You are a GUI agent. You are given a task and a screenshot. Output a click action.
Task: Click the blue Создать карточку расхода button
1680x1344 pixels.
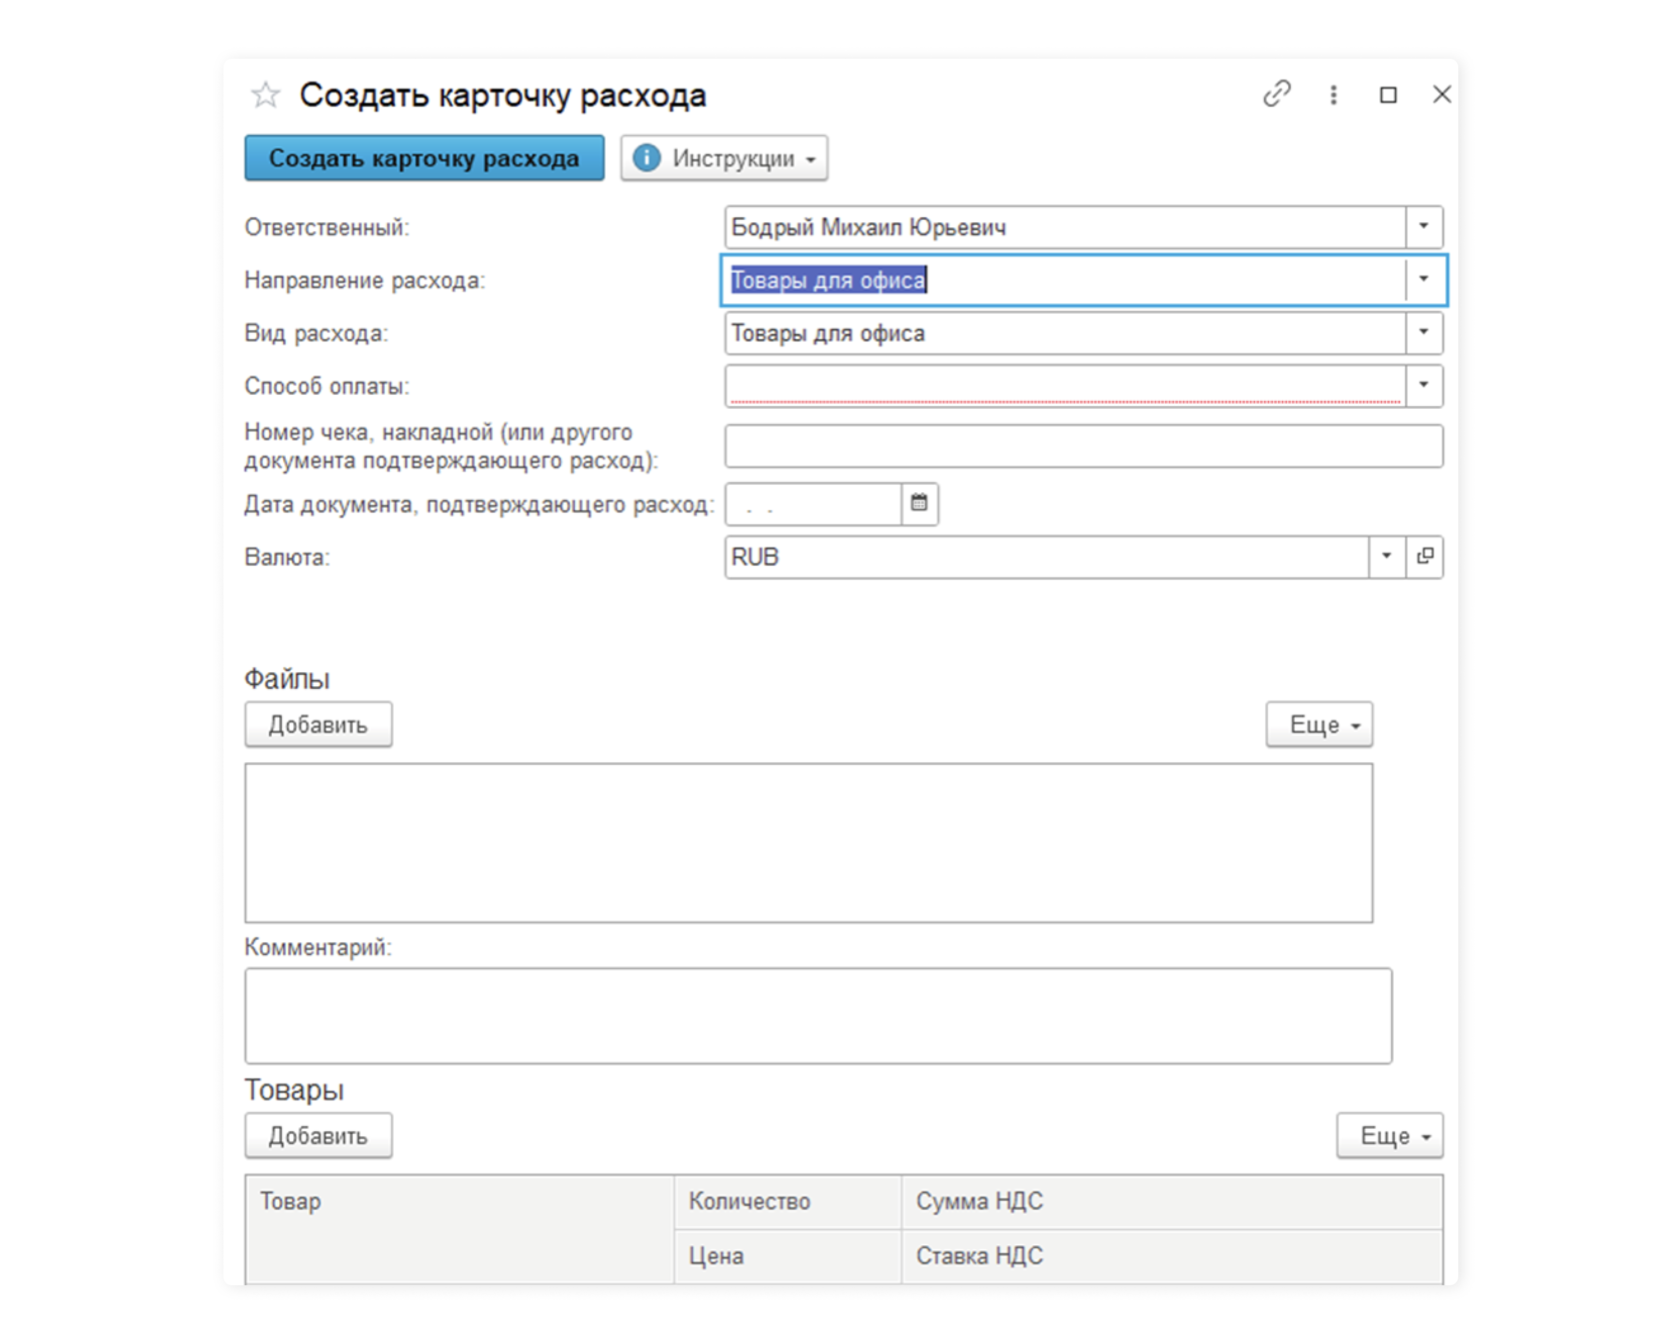[x=424, y=158]
